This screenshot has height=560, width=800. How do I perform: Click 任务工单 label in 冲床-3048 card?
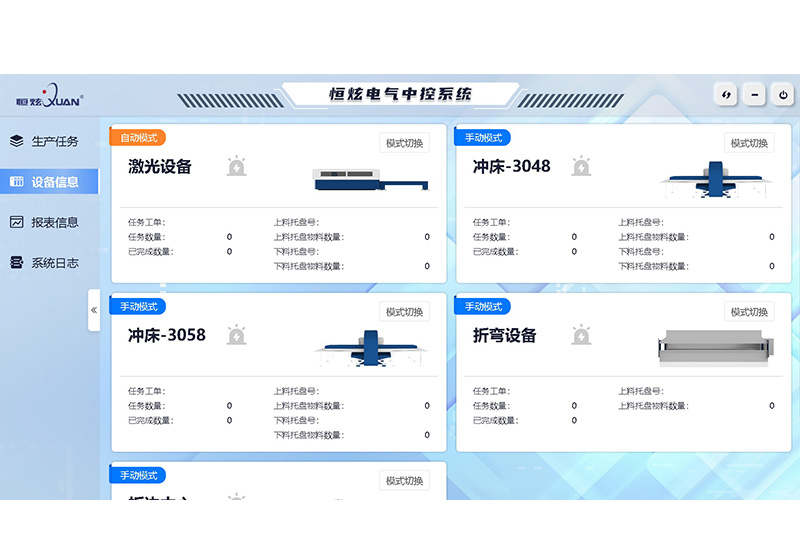point(492,222)
